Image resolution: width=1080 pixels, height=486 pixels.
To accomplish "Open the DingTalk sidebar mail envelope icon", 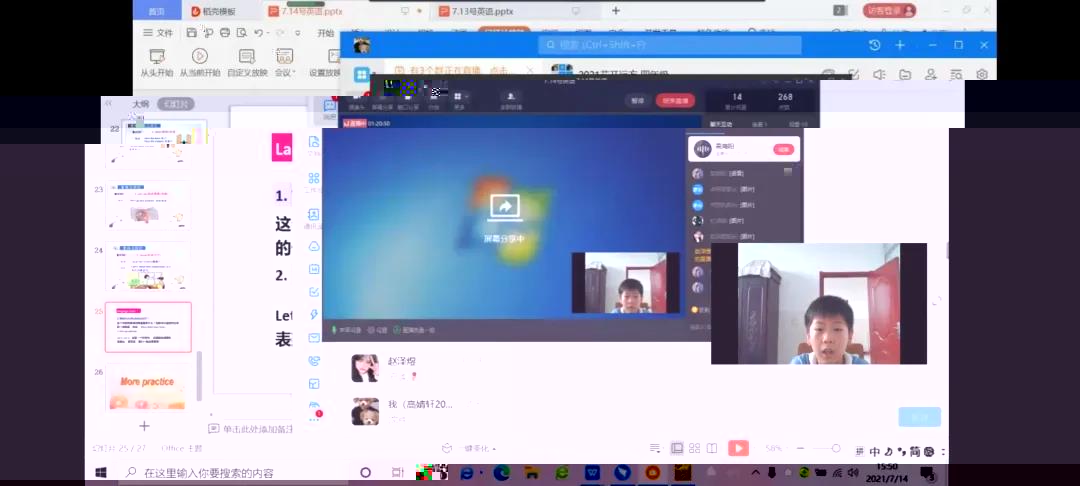I will (314, 337).
